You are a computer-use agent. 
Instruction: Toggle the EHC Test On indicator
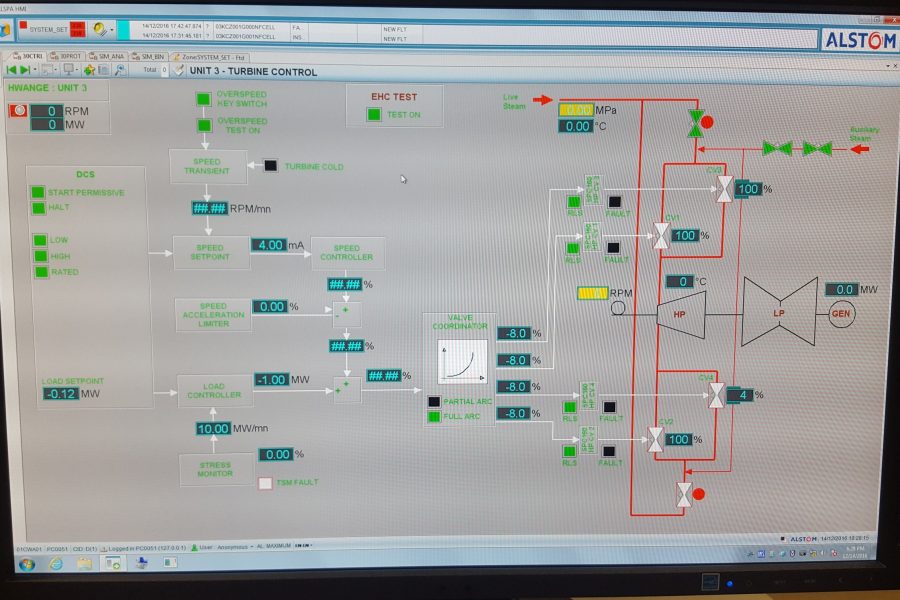point(374,114)
